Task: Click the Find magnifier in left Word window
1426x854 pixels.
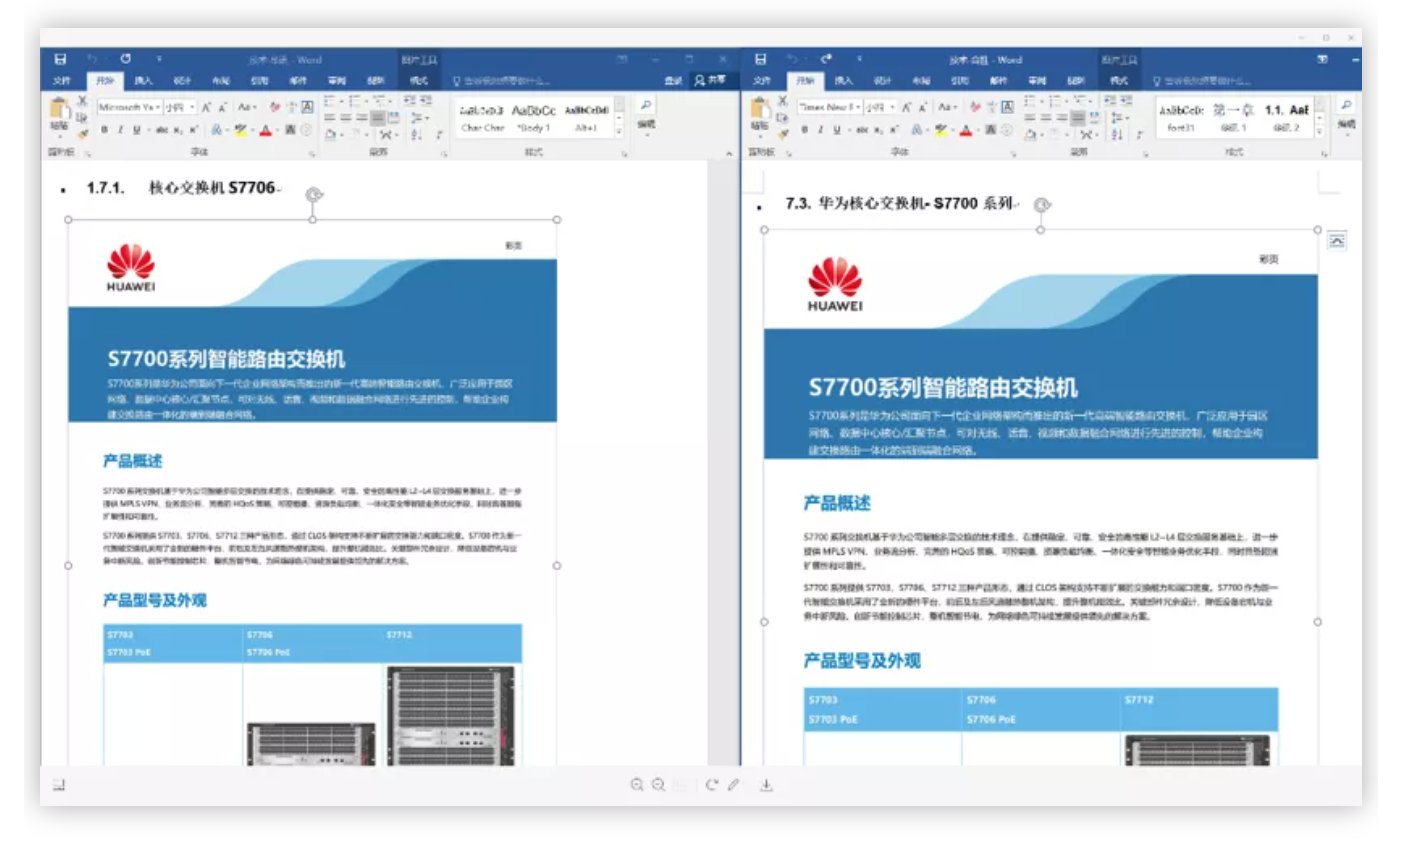Action: pyautogui.click(x=646, y=105)
